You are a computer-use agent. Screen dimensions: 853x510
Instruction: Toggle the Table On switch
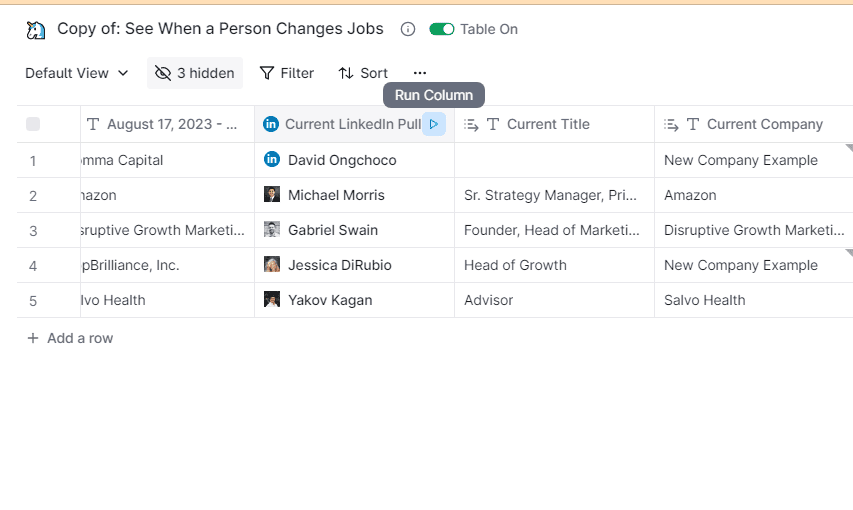click(441, 29)
